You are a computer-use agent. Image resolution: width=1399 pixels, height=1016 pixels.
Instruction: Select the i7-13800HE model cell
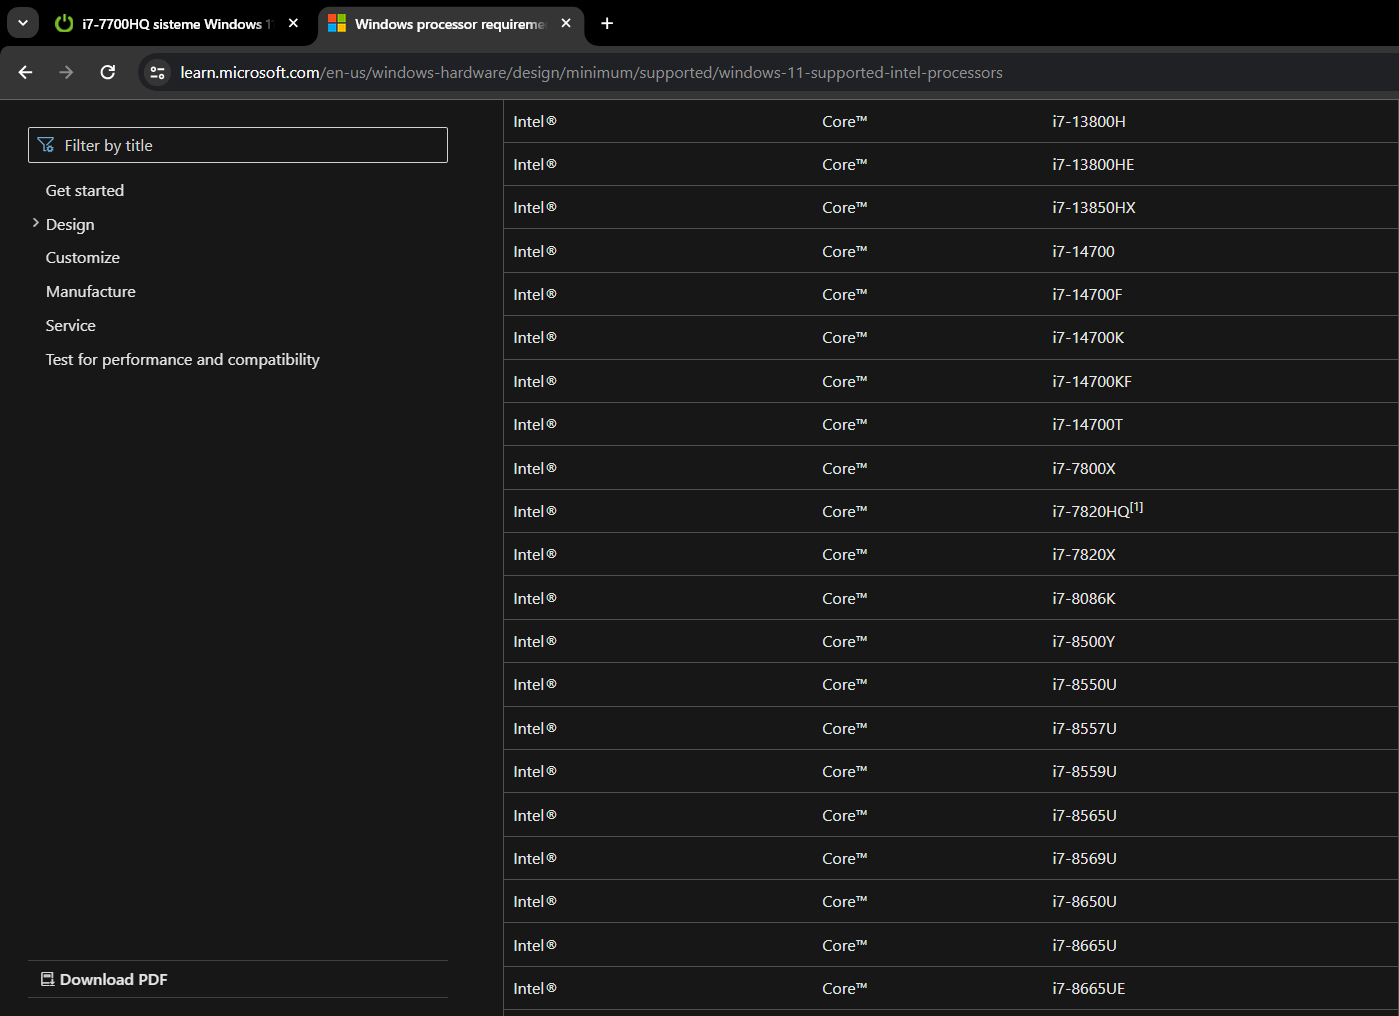(1093, 164)
